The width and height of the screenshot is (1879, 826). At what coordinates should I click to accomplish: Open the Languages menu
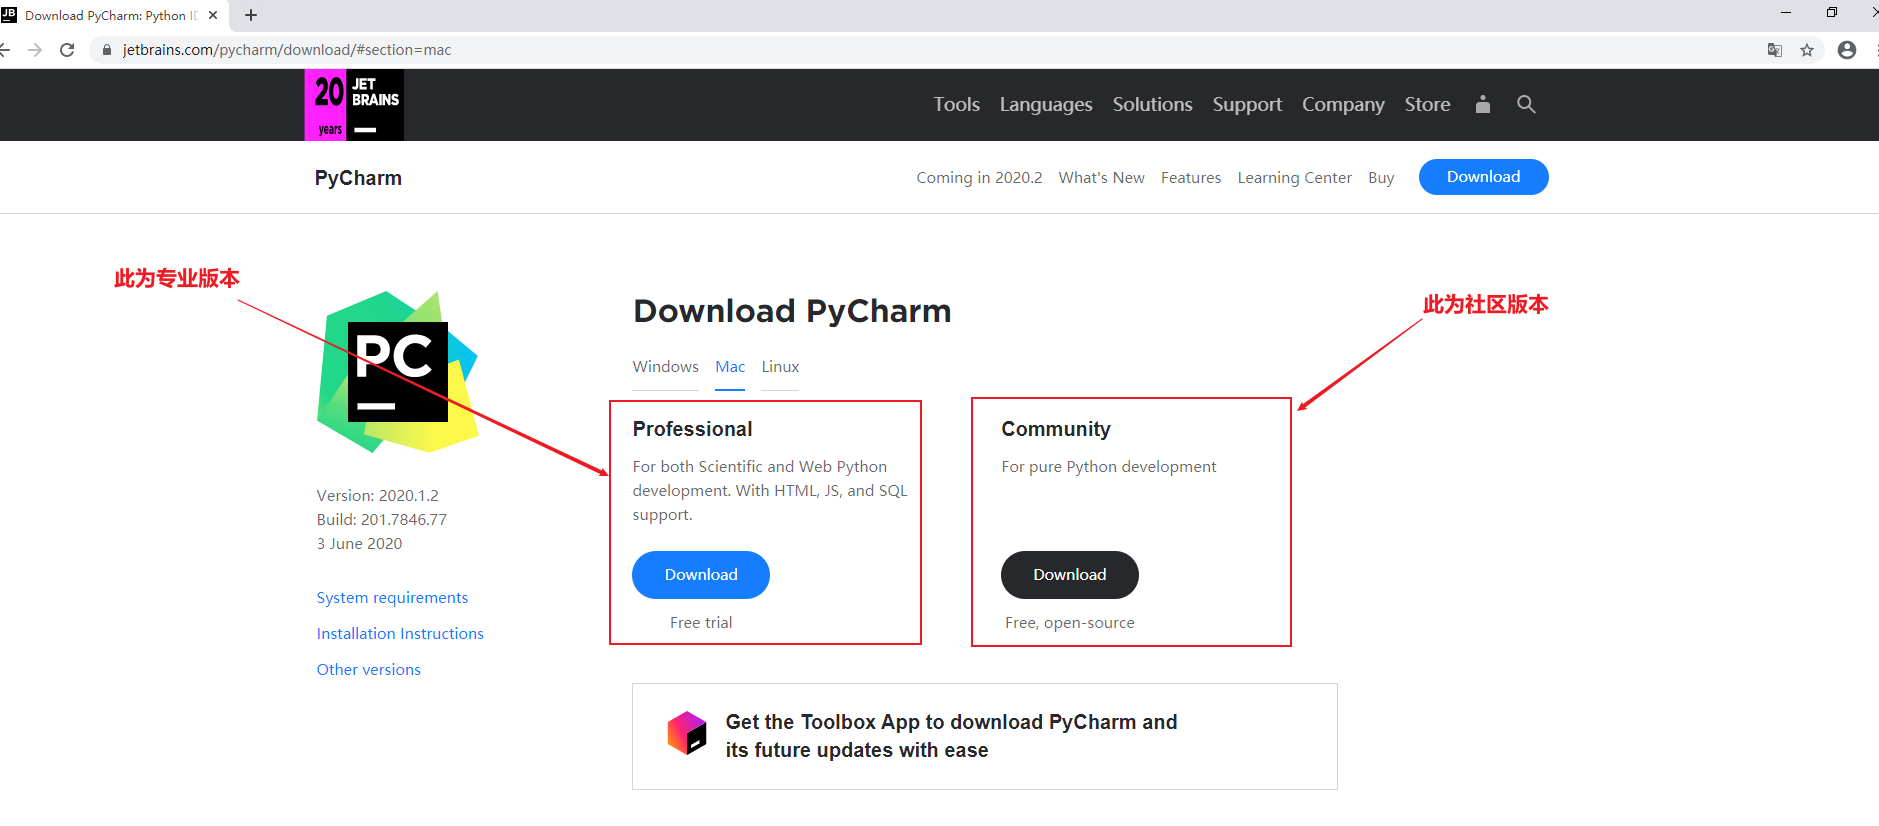click(x=1046, y=104)
